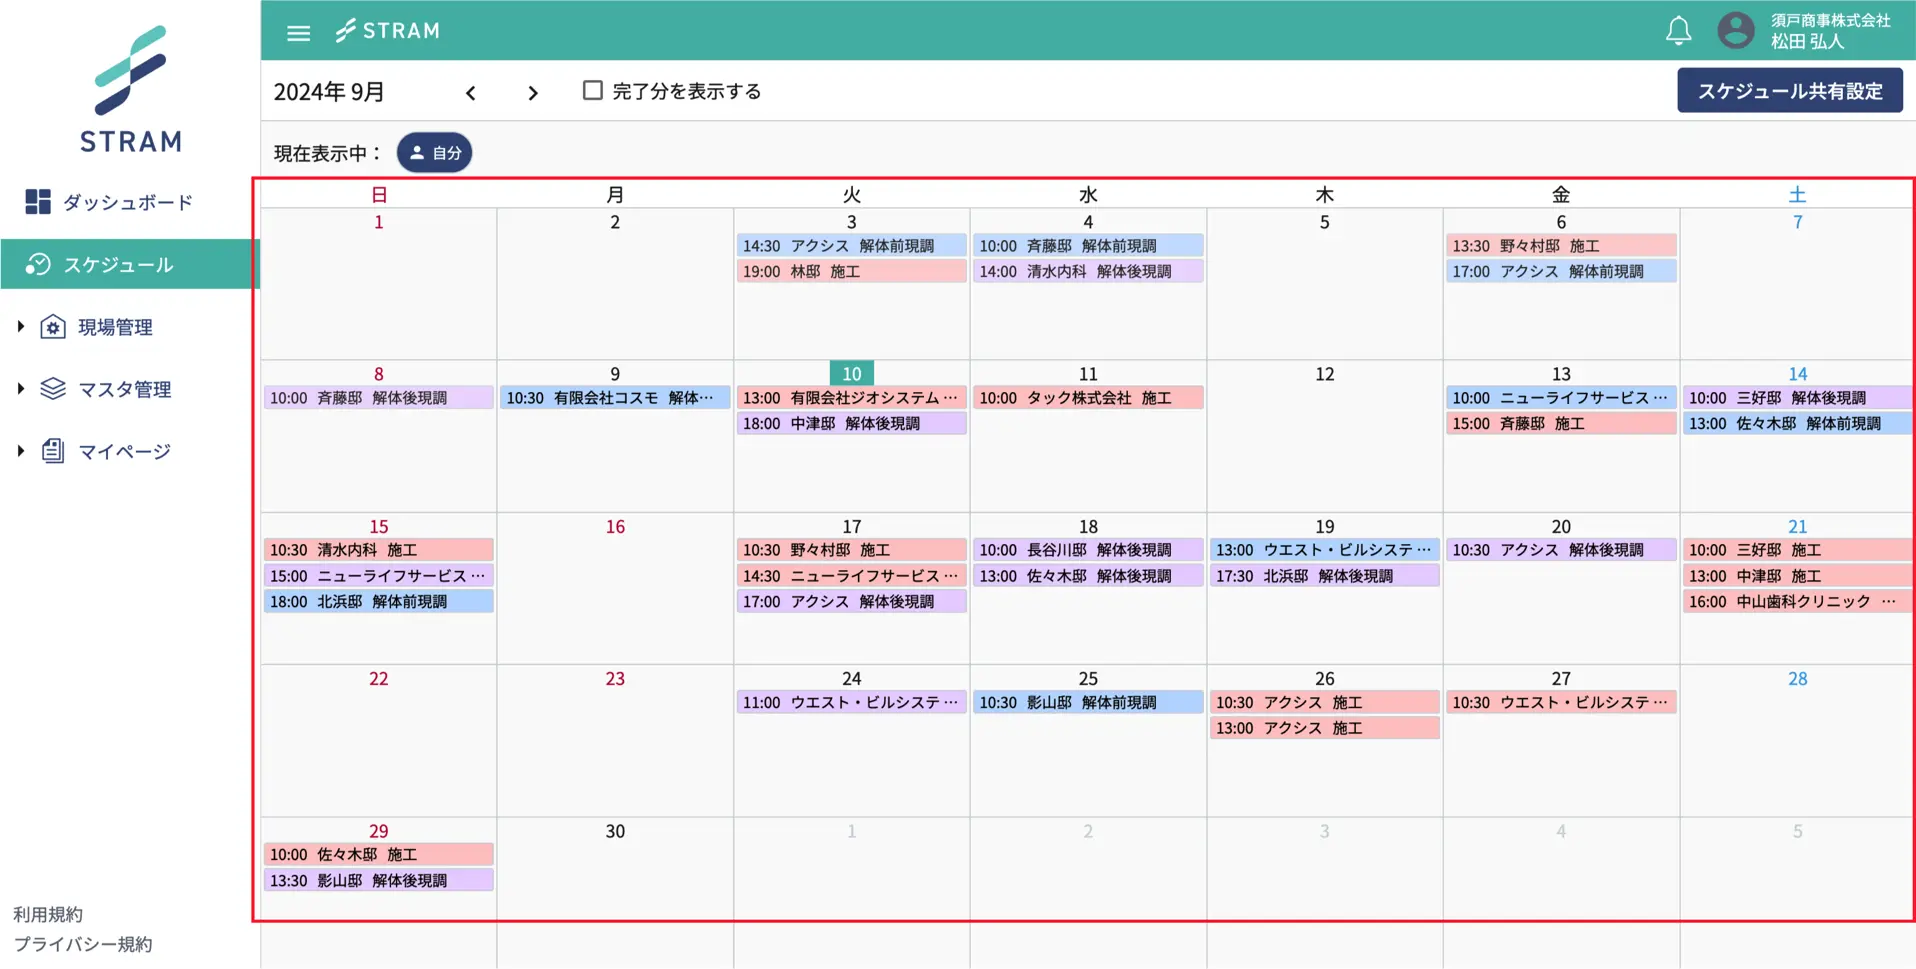
Task: Click the 自分 display filter chip
Action: coord(435,153)
